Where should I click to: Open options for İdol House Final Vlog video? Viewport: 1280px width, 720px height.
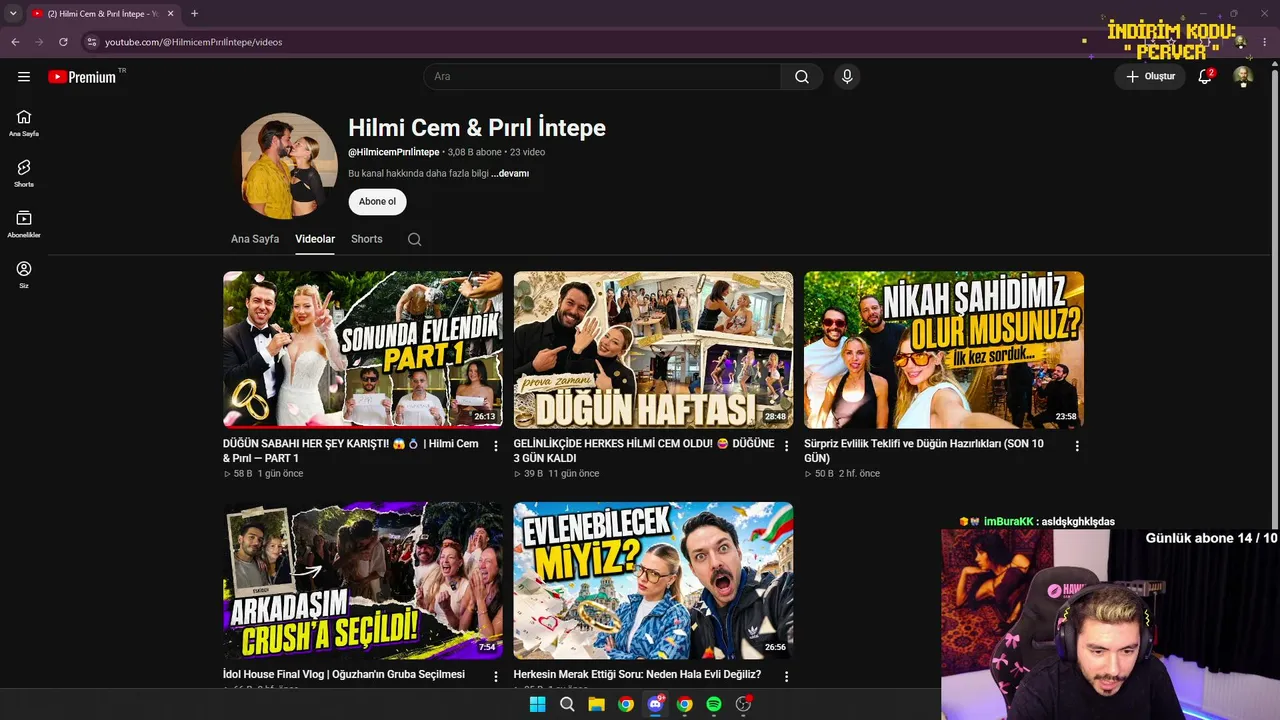tap(496, 677)
